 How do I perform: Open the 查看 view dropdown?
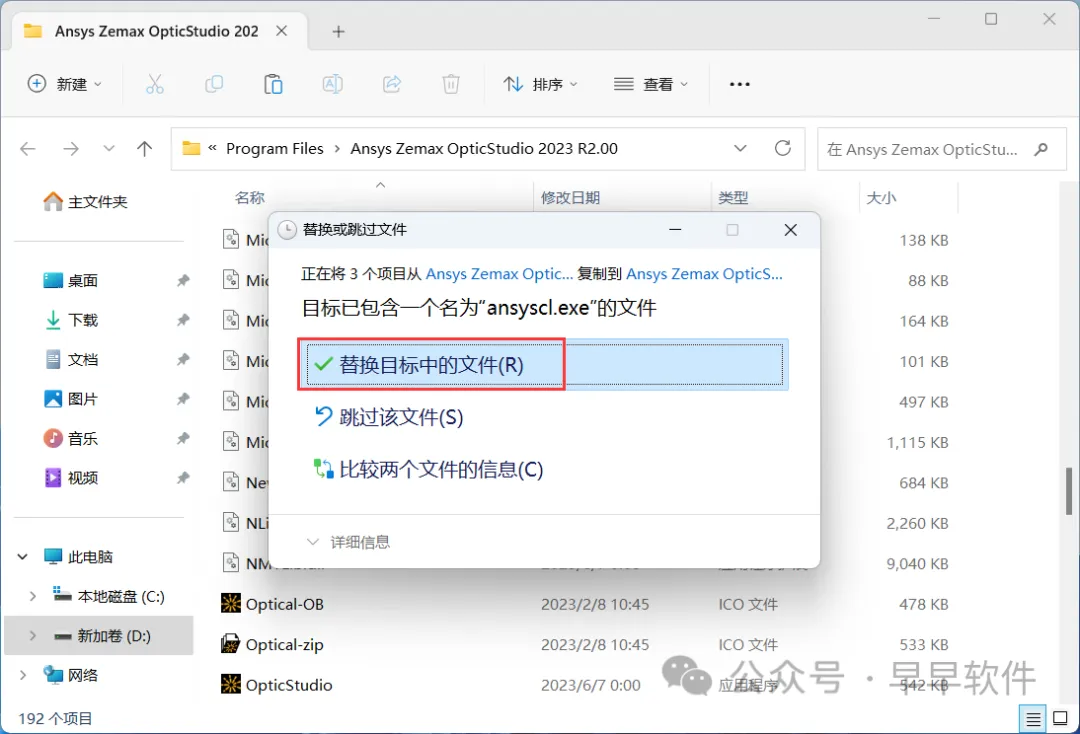[x=651, y=84]
